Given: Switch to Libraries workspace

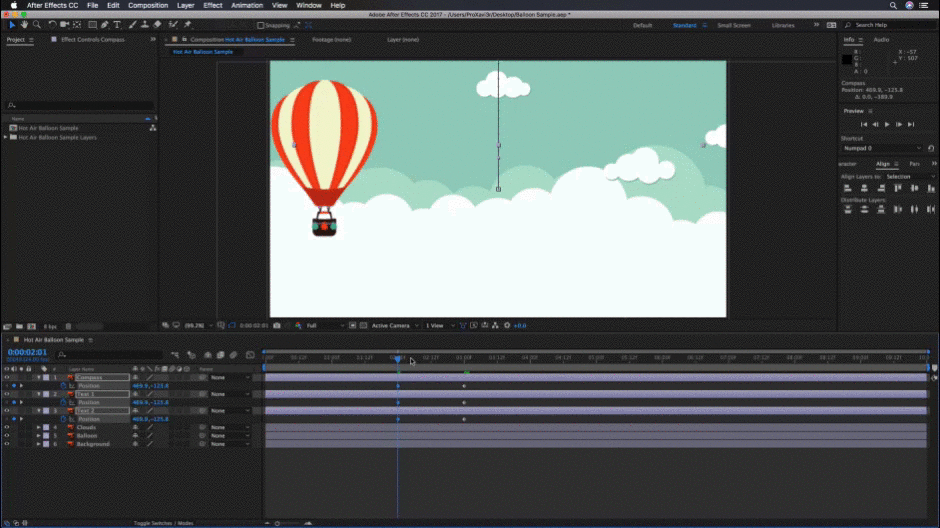Looking at the screenshot, I should click(783, 25).
